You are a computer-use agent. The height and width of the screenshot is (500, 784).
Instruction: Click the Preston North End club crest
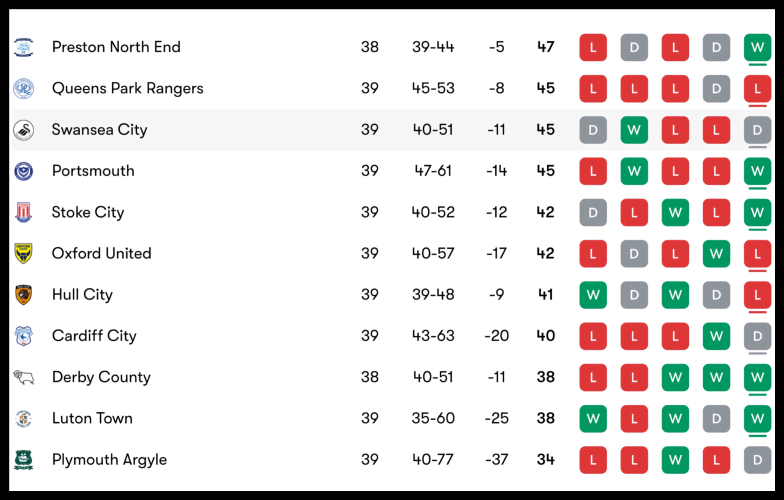pos(23,47)
